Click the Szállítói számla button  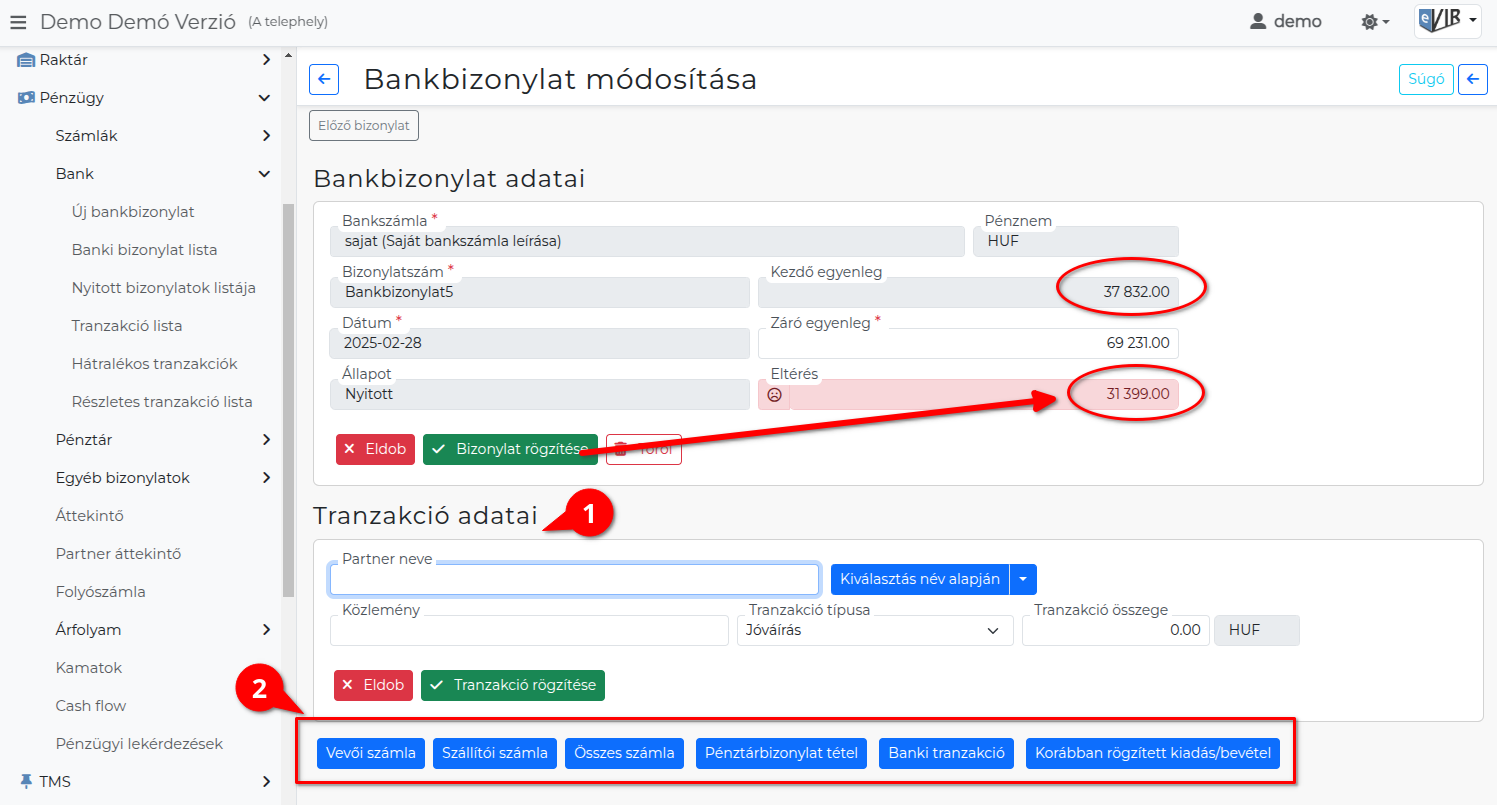(x=495, y=753)
